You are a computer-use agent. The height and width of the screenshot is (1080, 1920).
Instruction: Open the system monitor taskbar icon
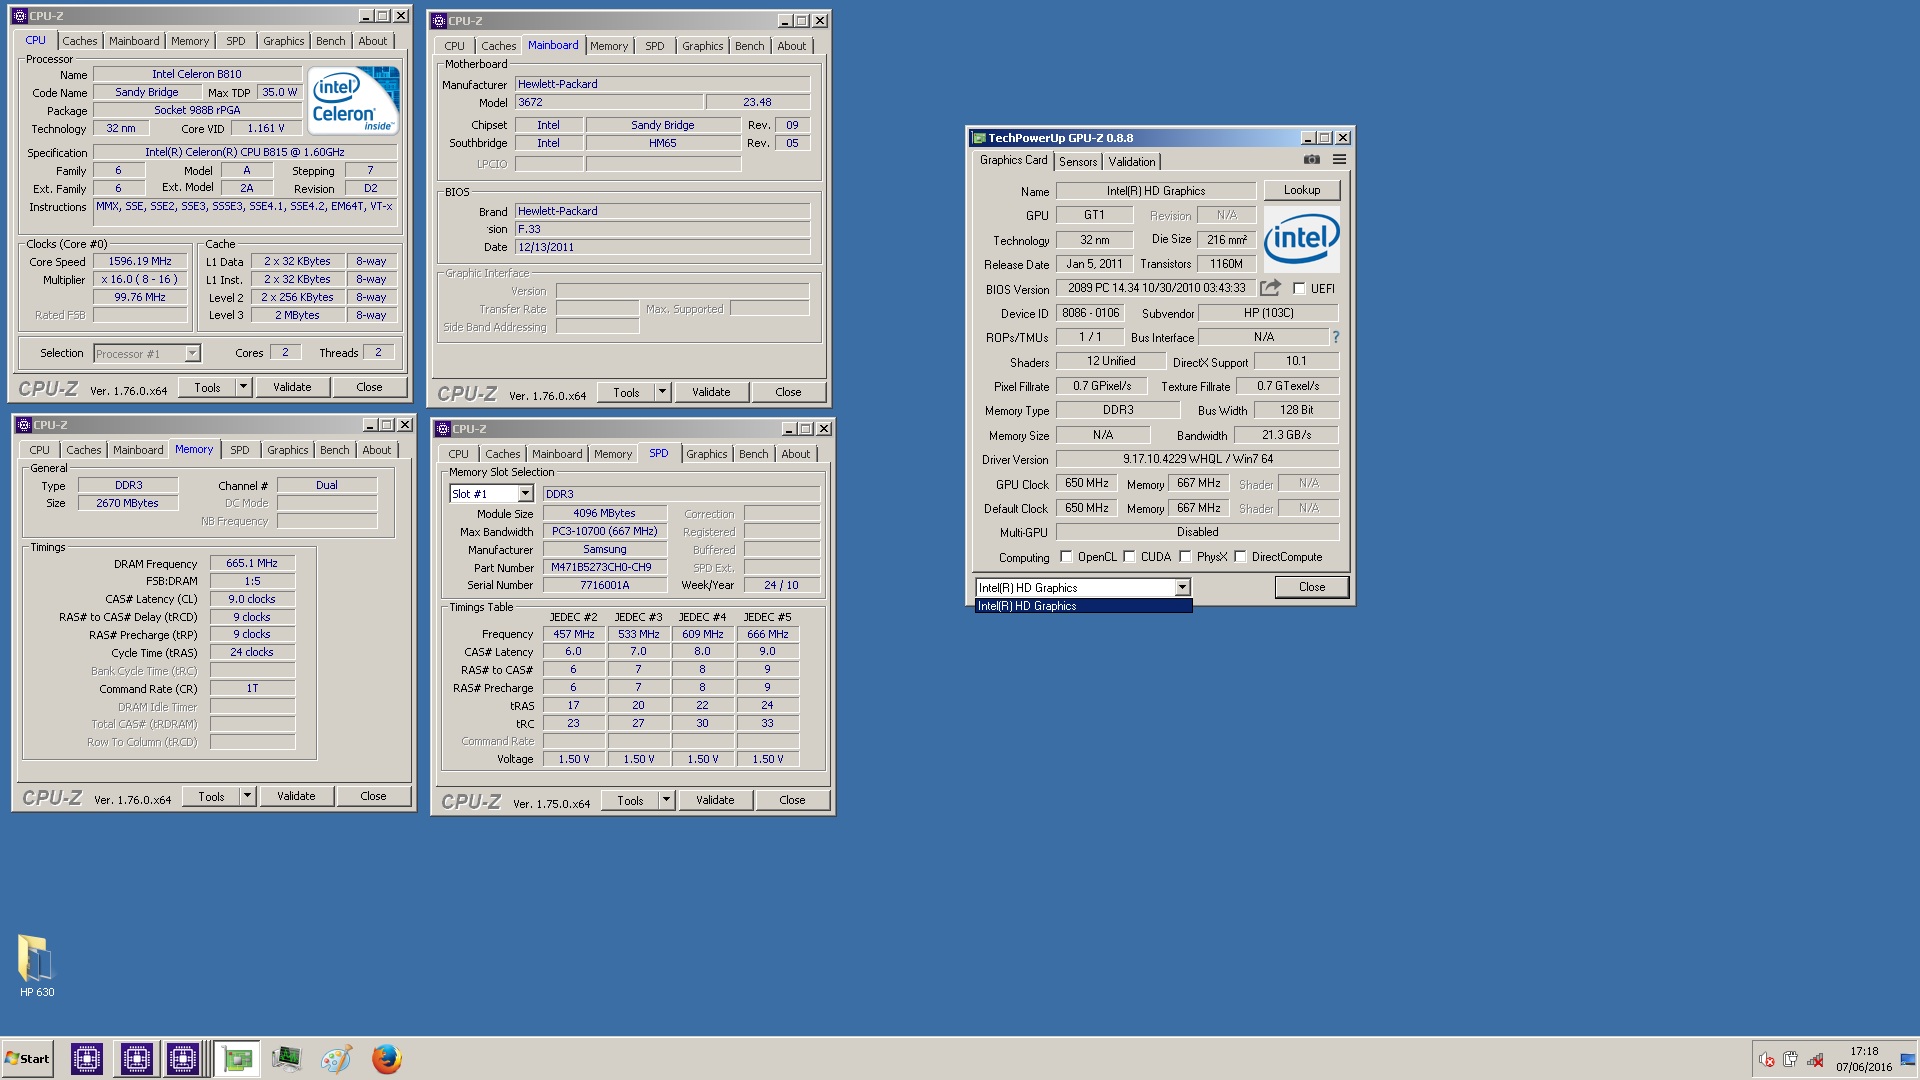(286, 1059)
